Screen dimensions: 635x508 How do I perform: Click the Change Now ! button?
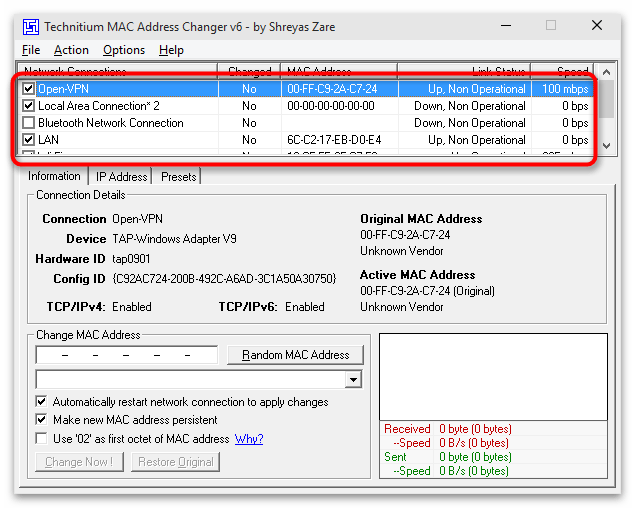point(79,462)
